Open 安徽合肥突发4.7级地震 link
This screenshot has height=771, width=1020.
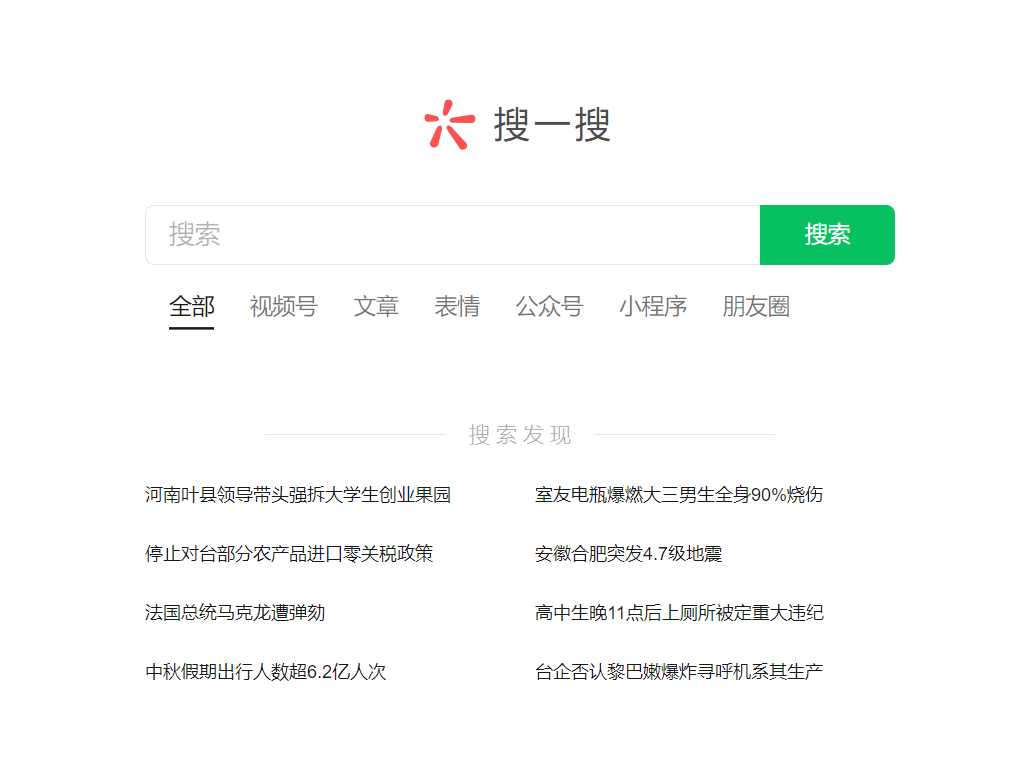[x=628, y=554]
